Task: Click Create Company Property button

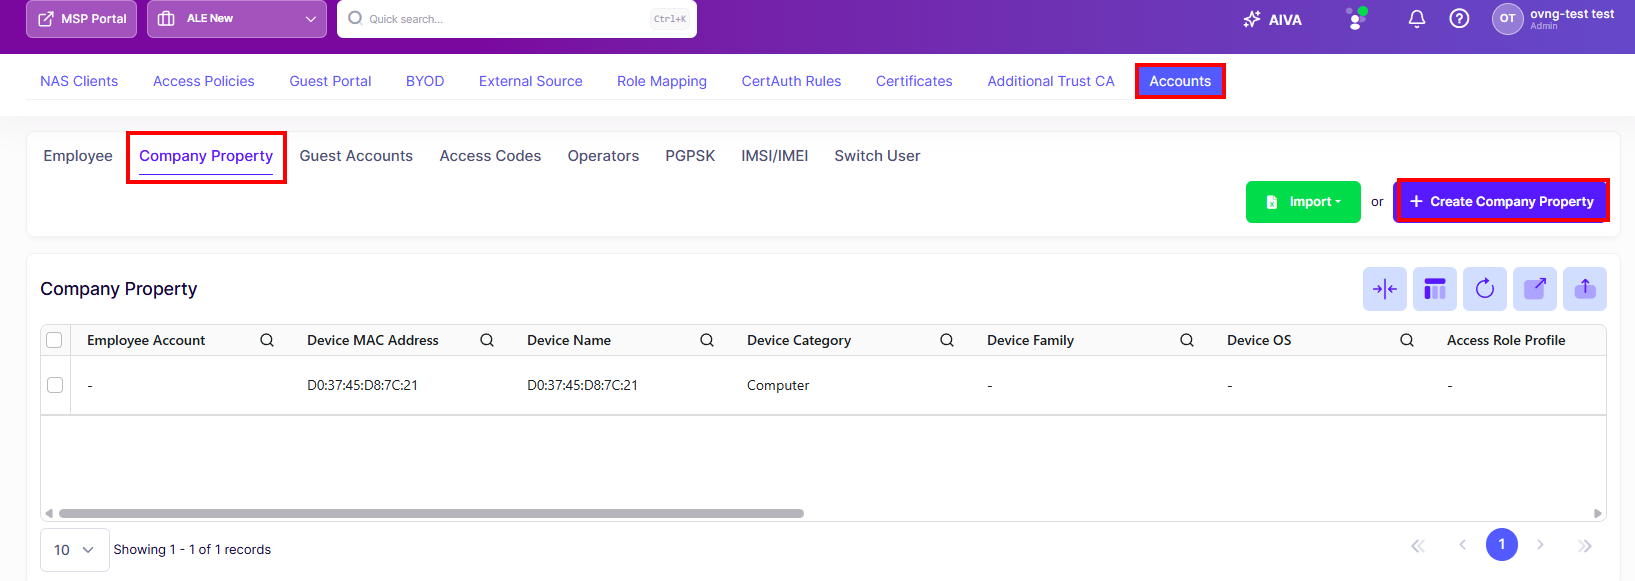Action: click(x=1501, y=202)
